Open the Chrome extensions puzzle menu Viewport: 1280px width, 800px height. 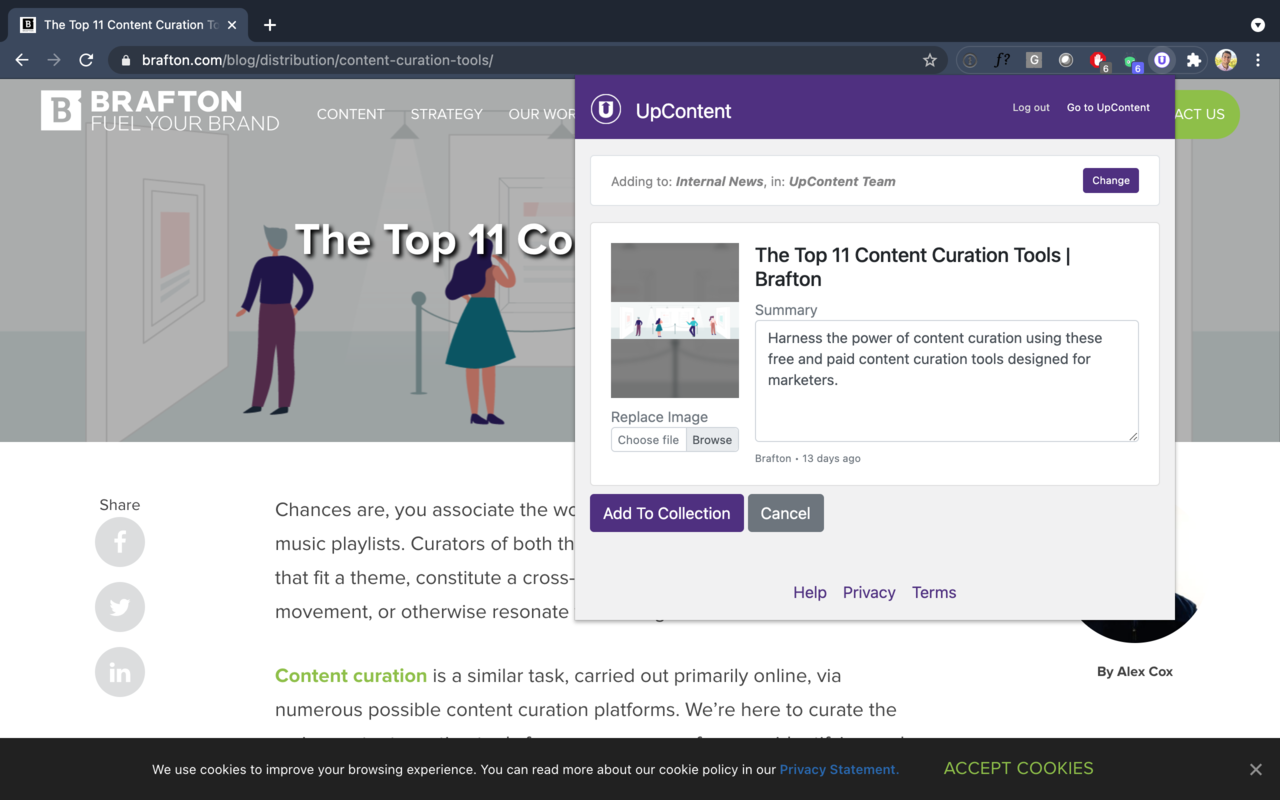1193,60
